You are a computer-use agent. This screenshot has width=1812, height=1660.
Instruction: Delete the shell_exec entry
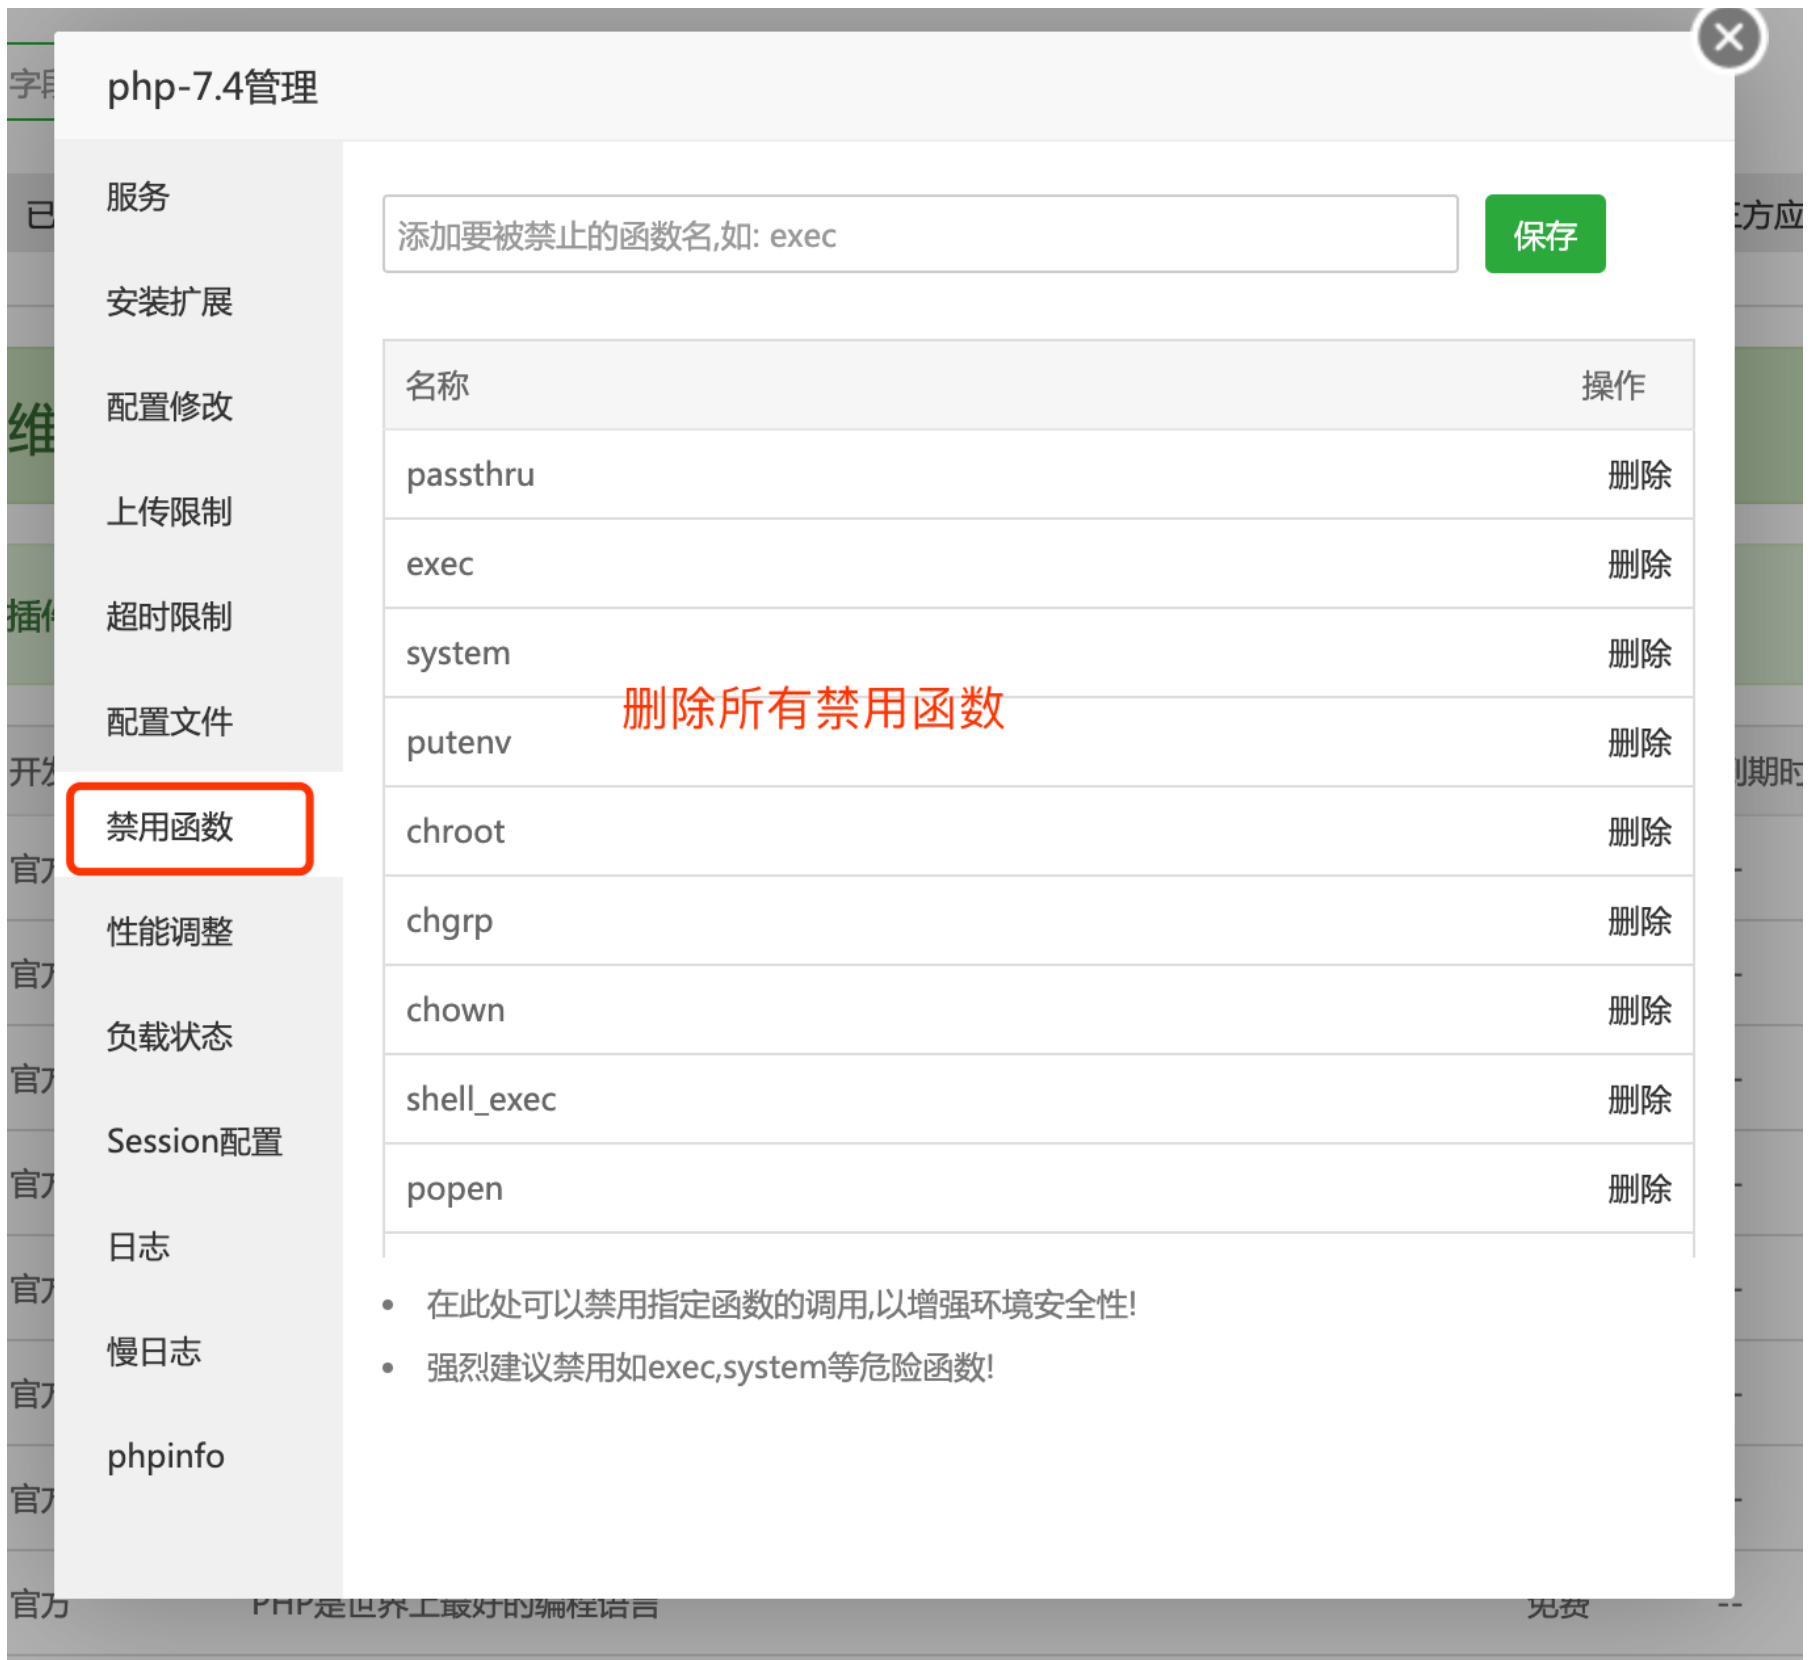pos(1639,1099)
